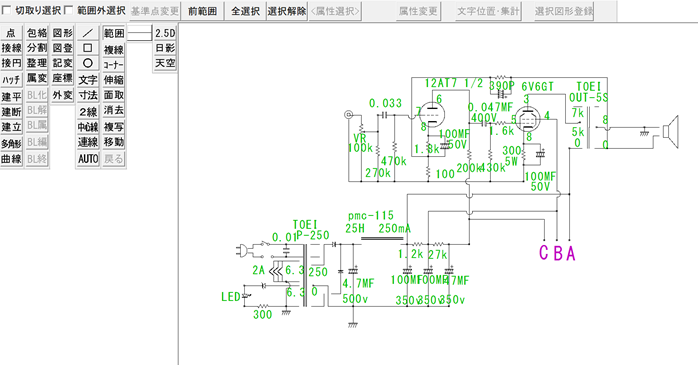
Task: Choose the ハッチ hatch tool
Action: (x=12, y=80)
